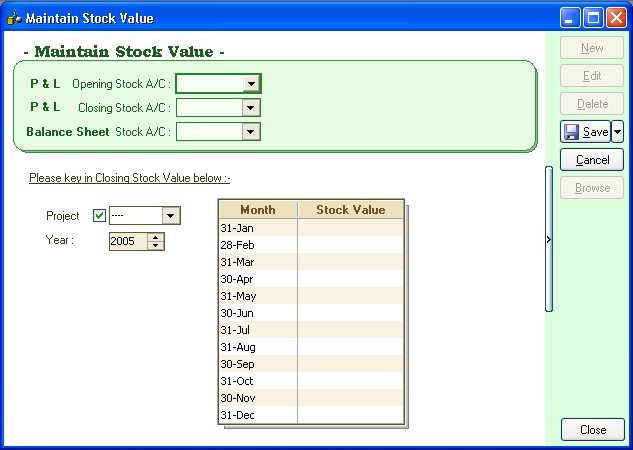
Task: Click the Cancel button
Action: tap(592, 160)
